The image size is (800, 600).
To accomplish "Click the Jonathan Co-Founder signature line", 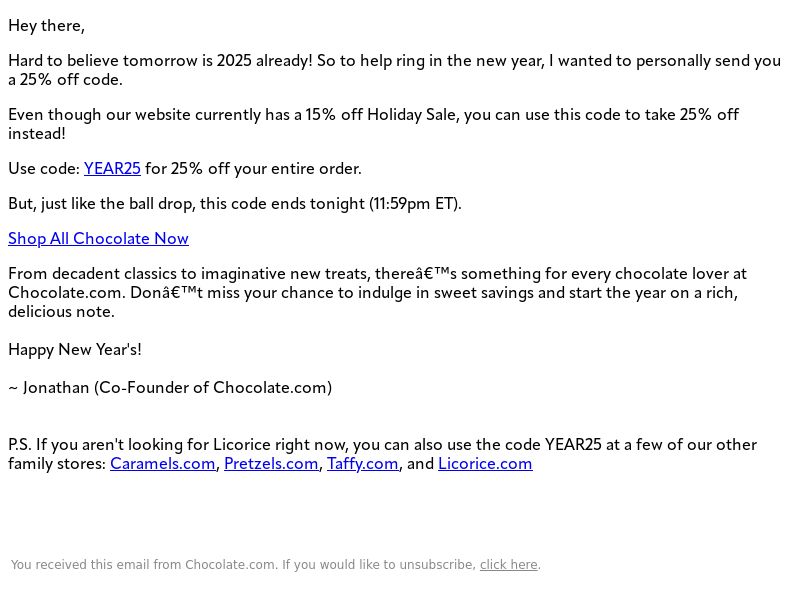I will [170, 387].
